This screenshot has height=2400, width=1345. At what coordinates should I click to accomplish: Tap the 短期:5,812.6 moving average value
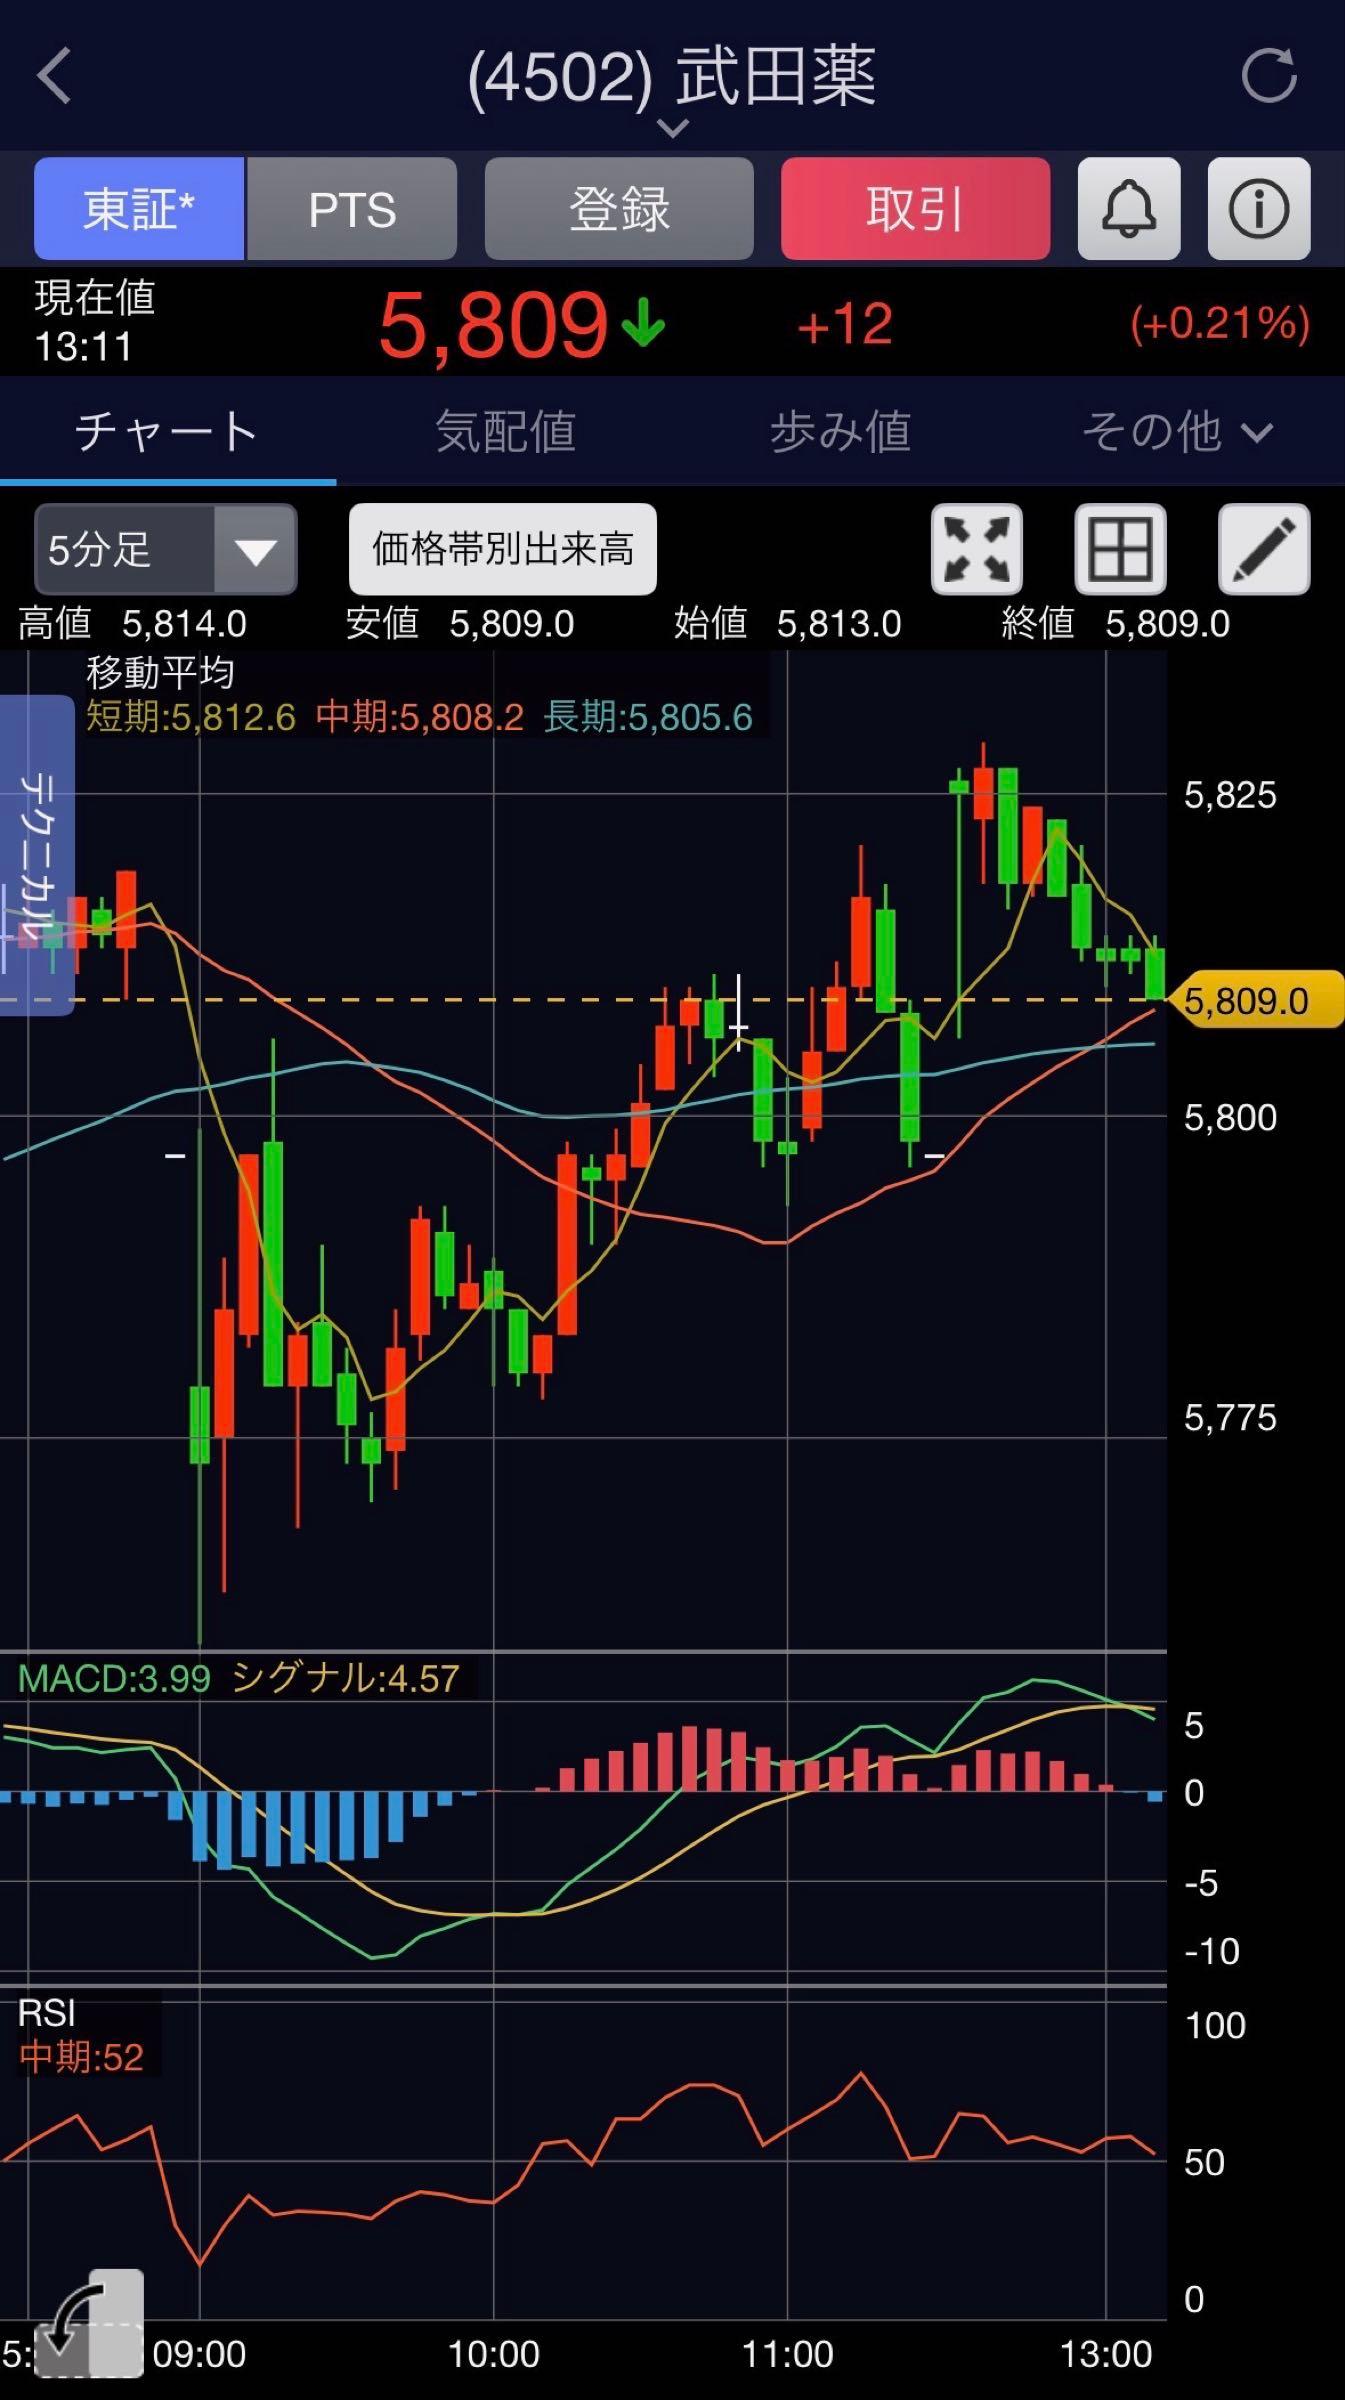191,717
